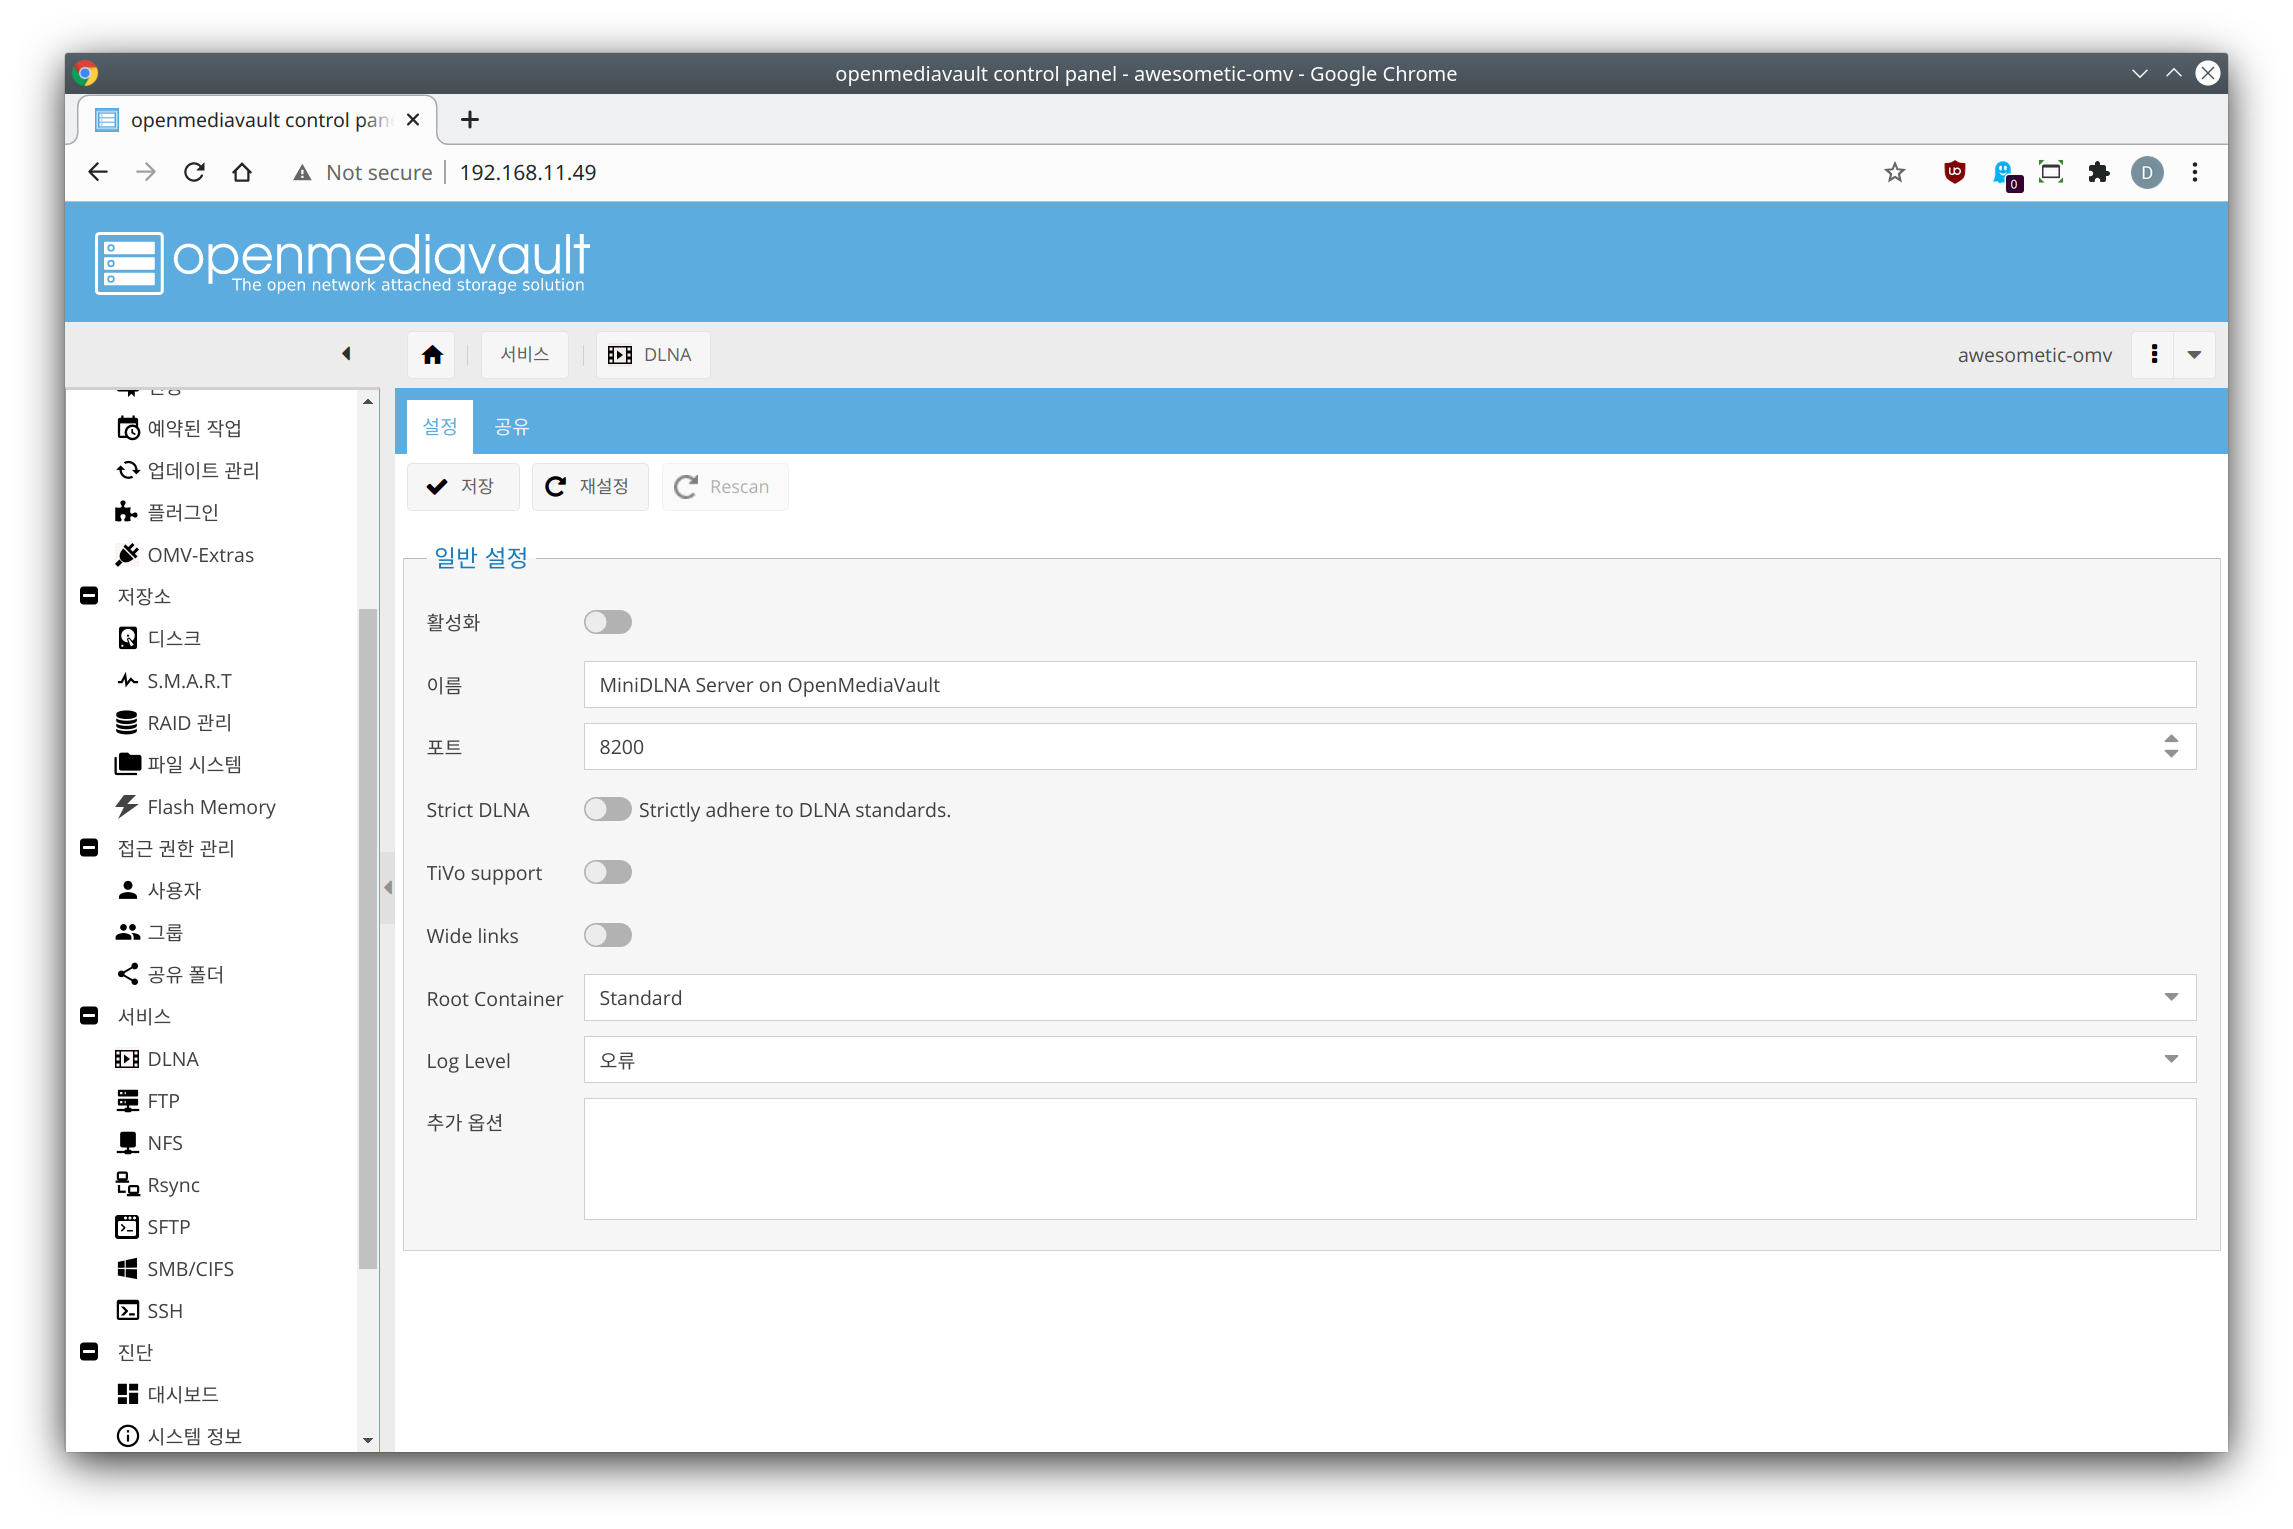Click the RAID 관리 database icon
Screen dimensions: 2293x1529
127,722
